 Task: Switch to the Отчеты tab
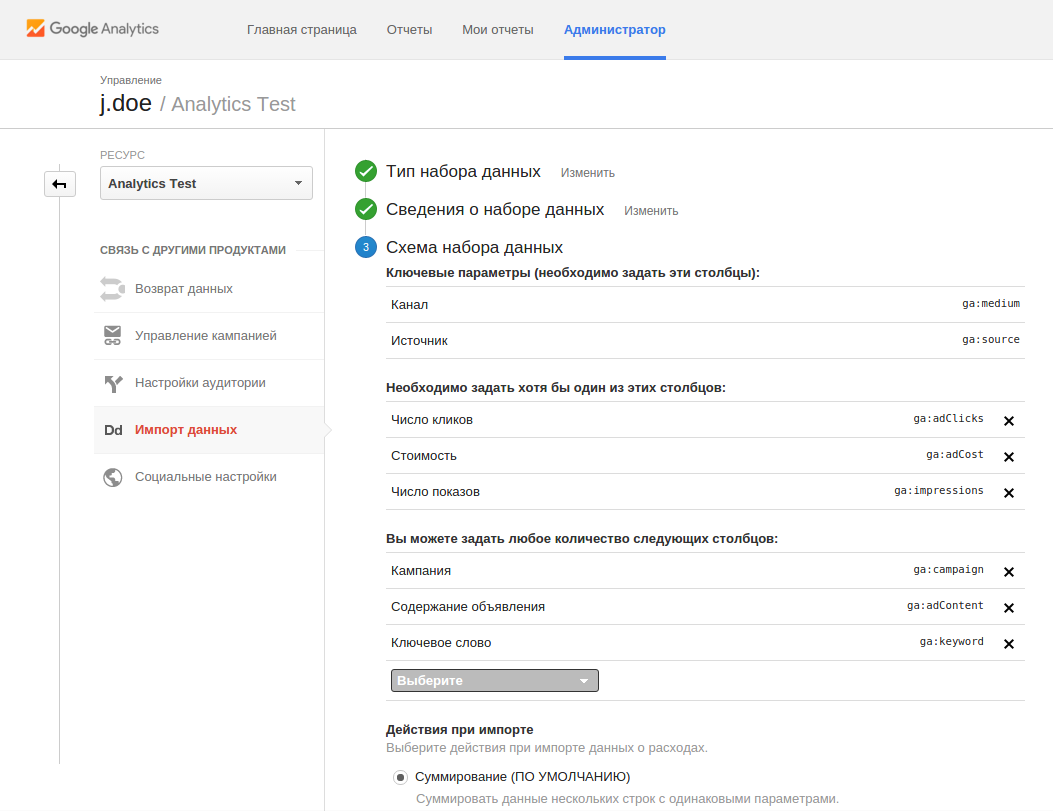(x=409, y=30)
